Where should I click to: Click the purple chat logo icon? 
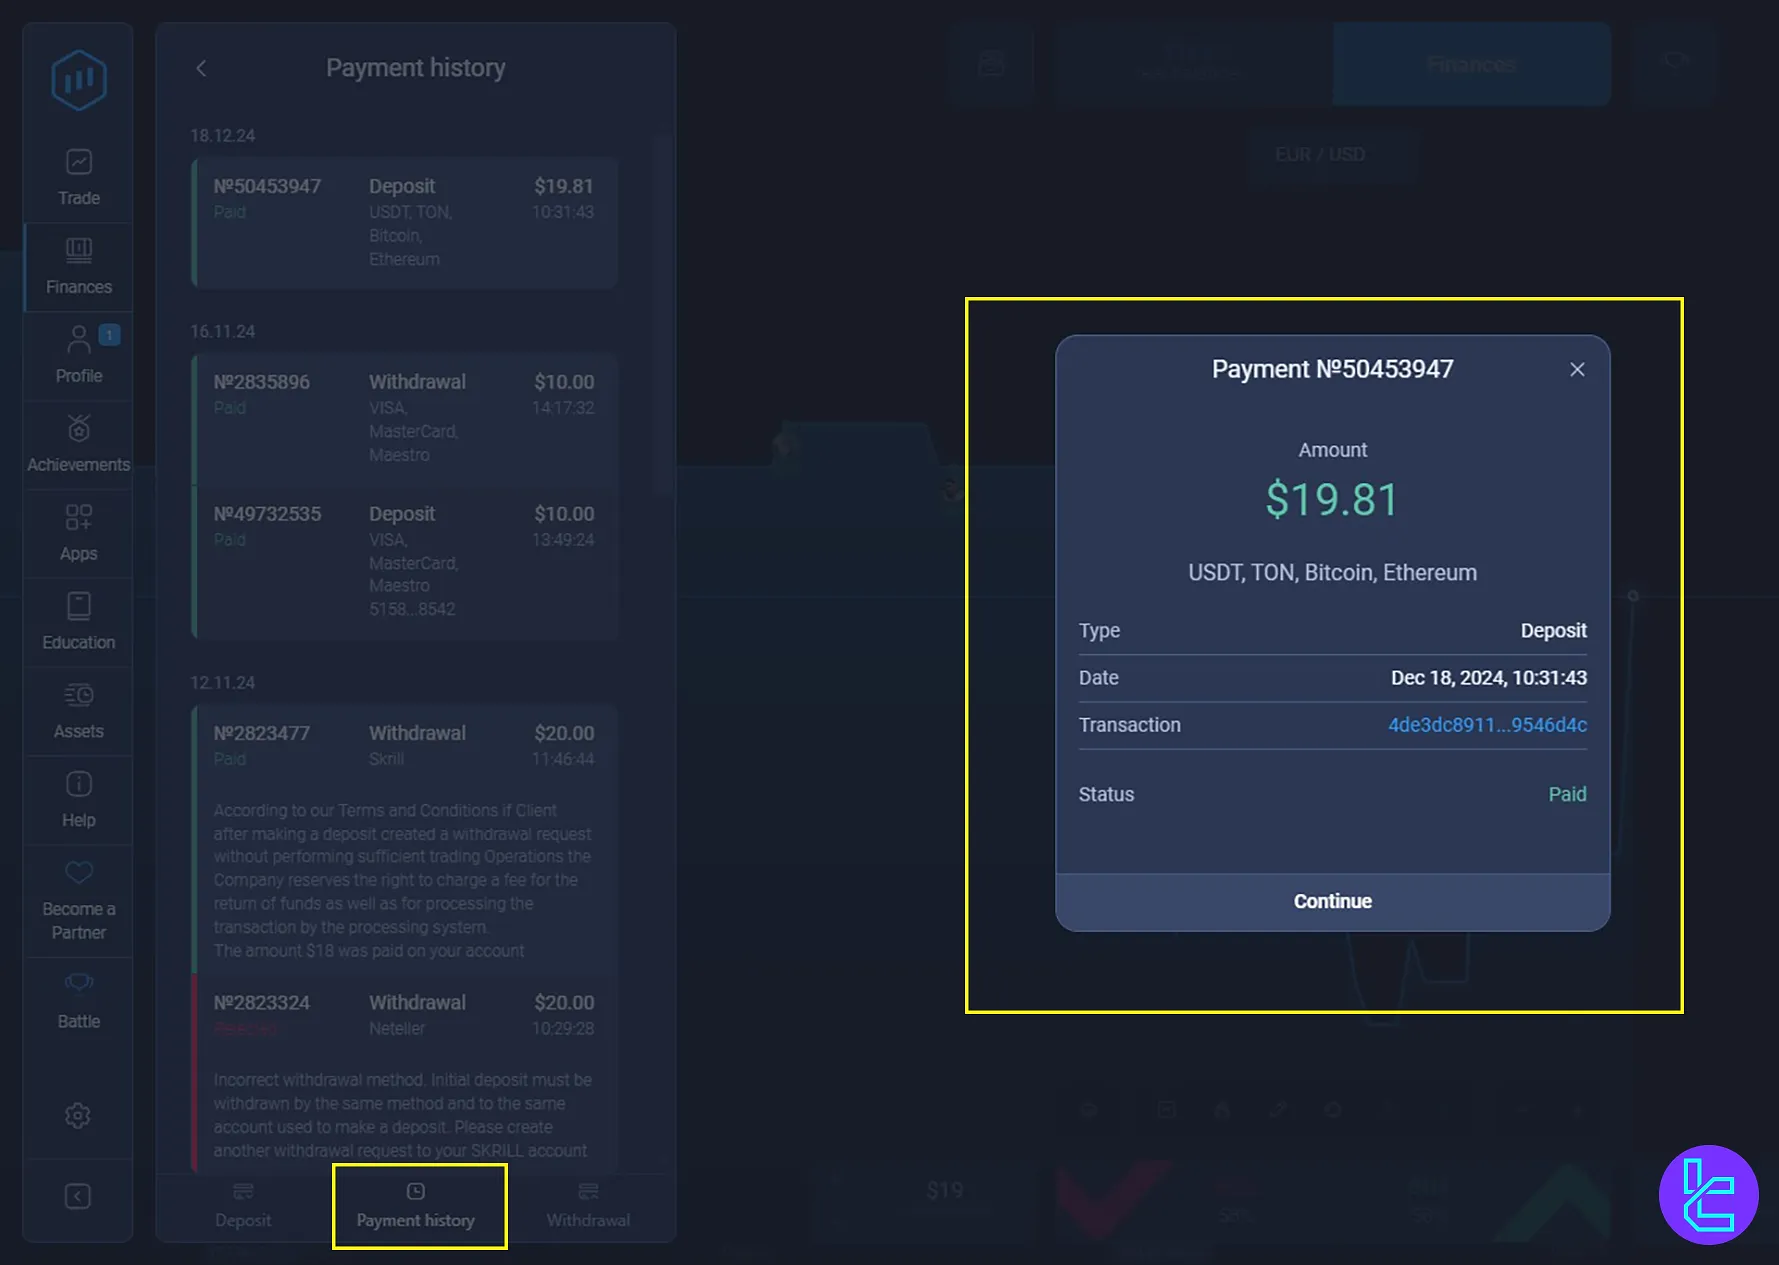click(1708, 1194)
